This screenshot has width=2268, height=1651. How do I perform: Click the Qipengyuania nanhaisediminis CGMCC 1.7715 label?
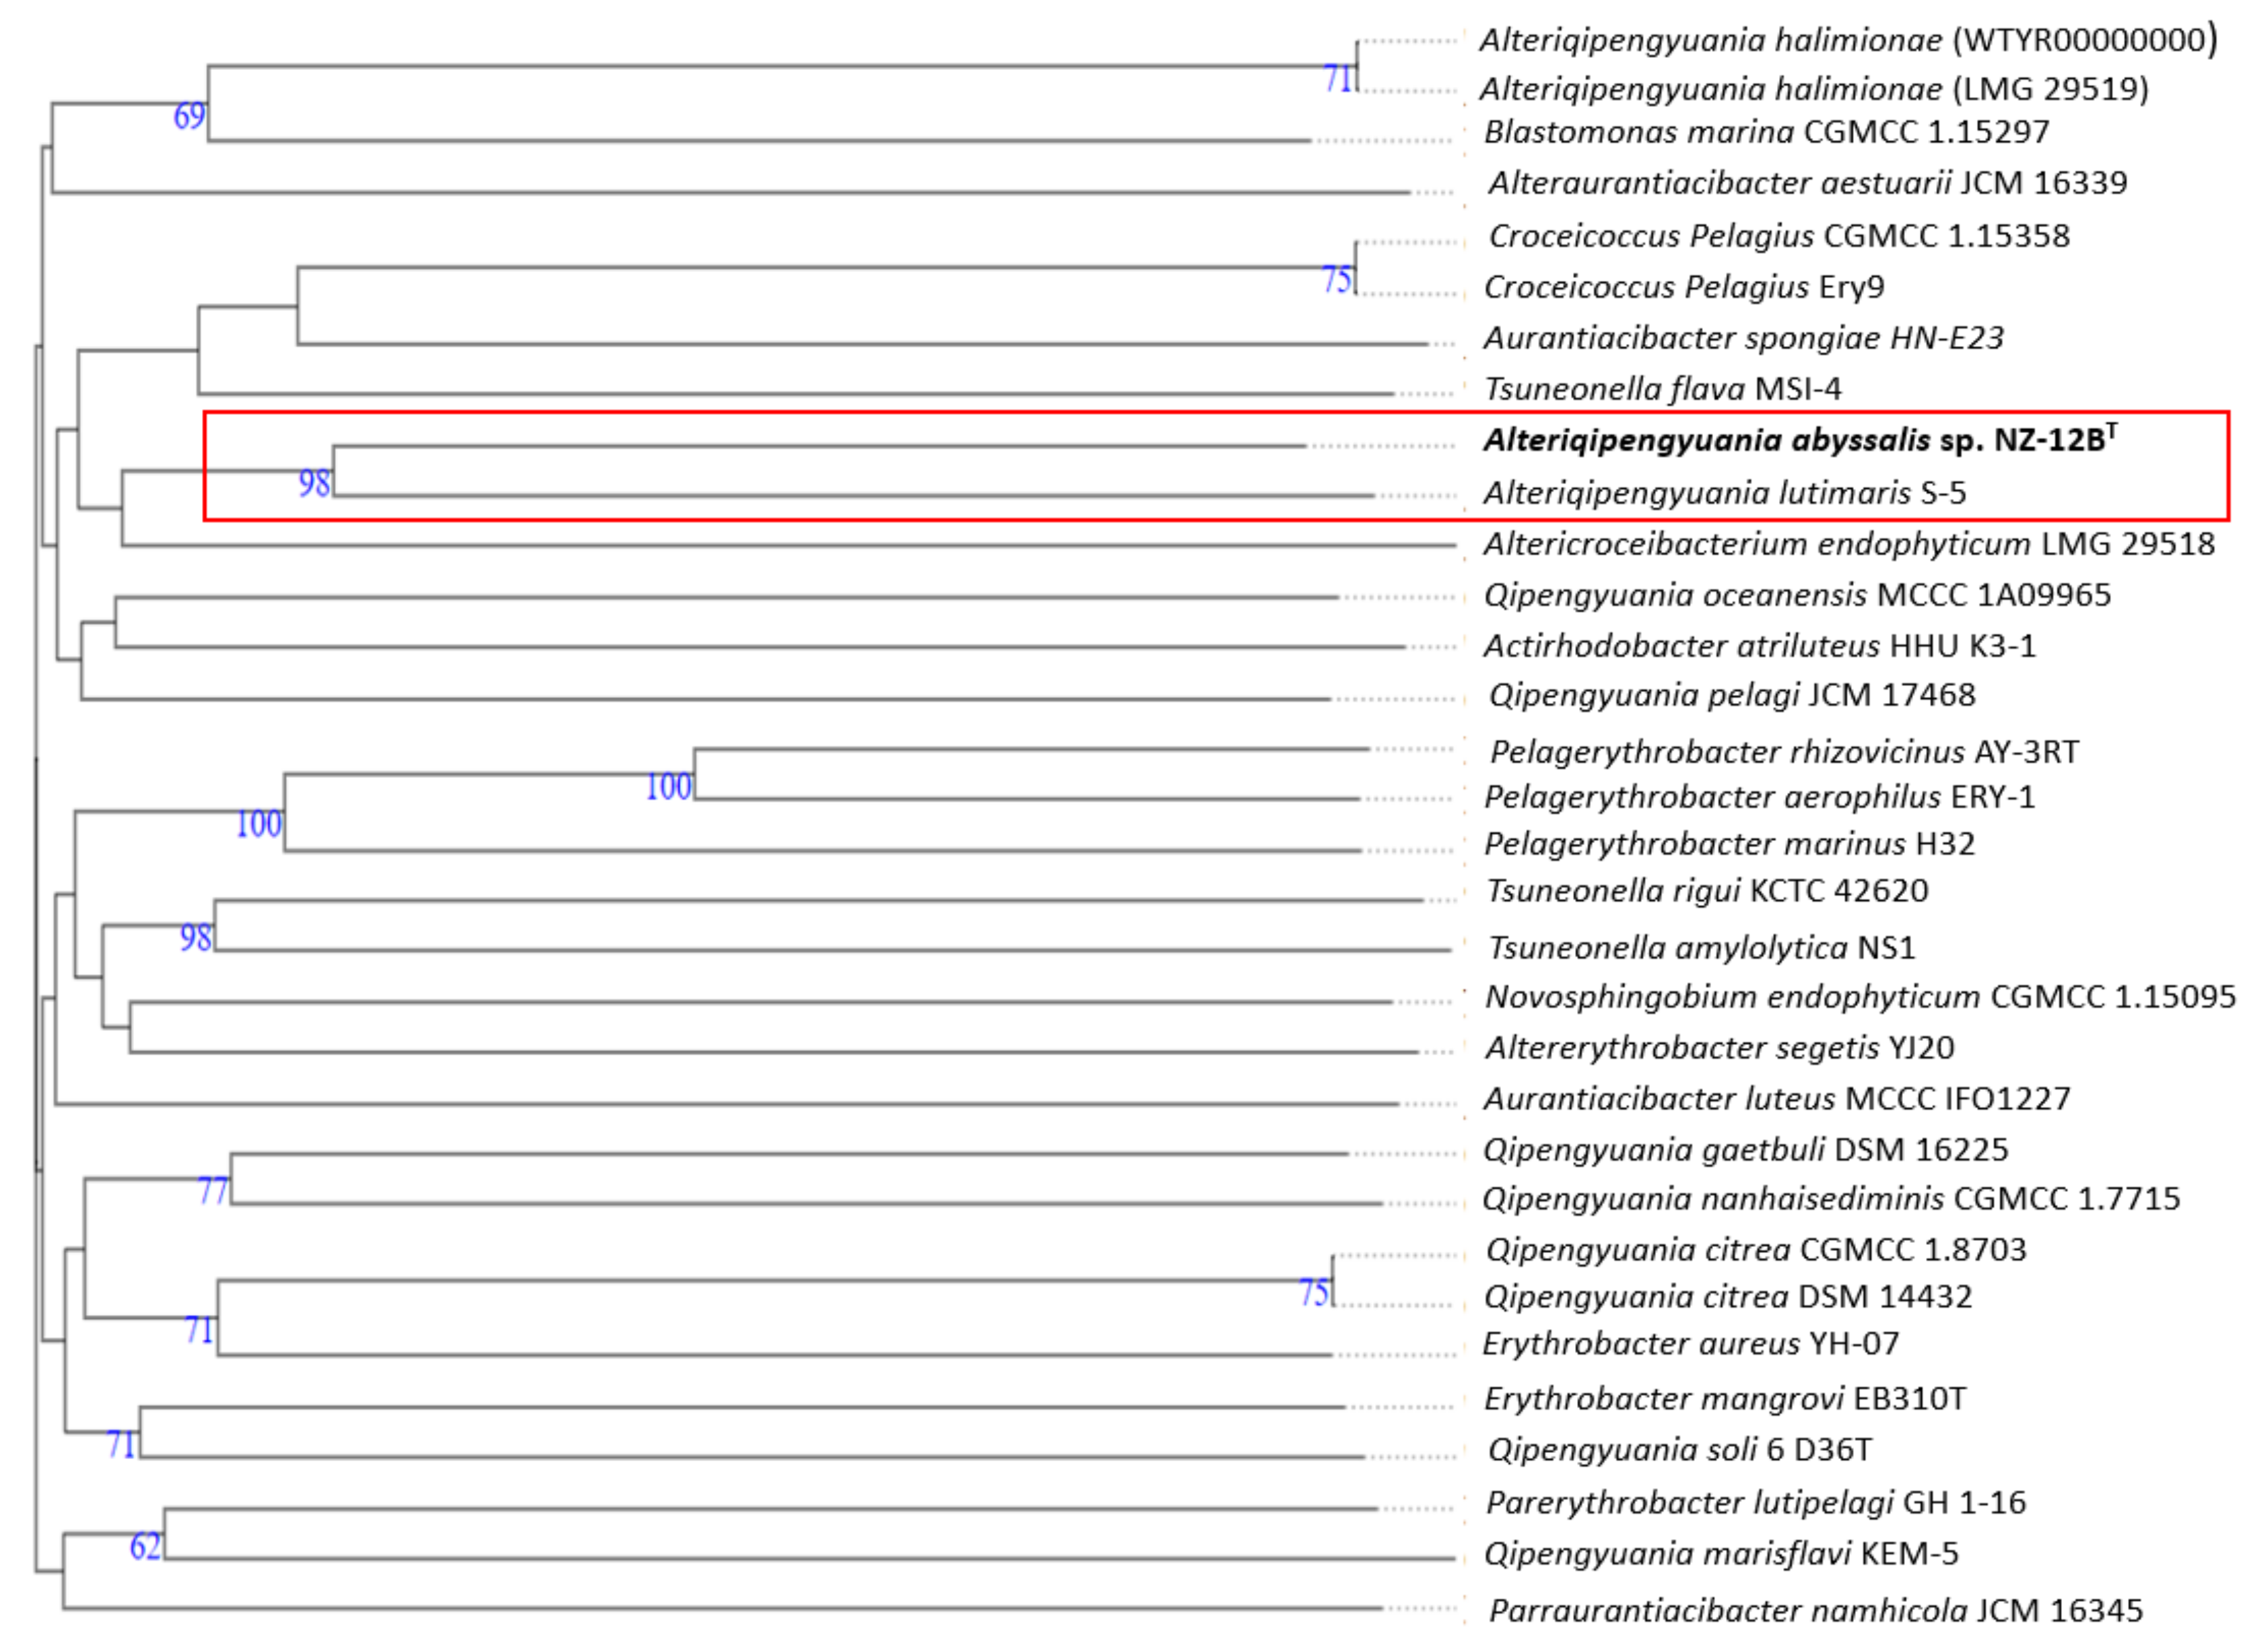[1830, 1198]
